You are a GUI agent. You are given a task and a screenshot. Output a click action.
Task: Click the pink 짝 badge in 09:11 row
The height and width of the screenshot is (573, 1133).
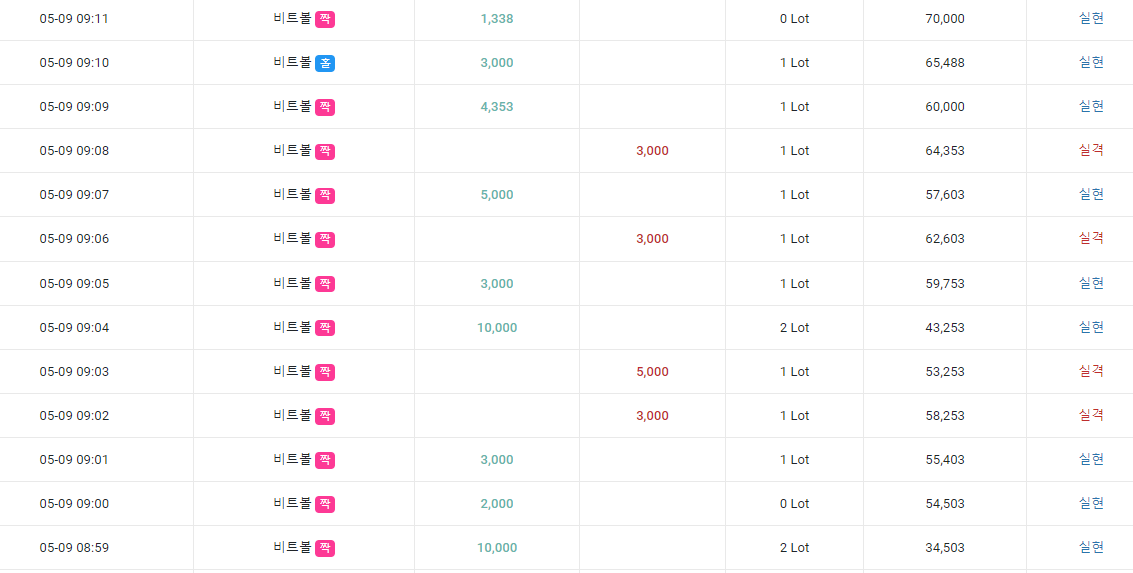point(325,19)
